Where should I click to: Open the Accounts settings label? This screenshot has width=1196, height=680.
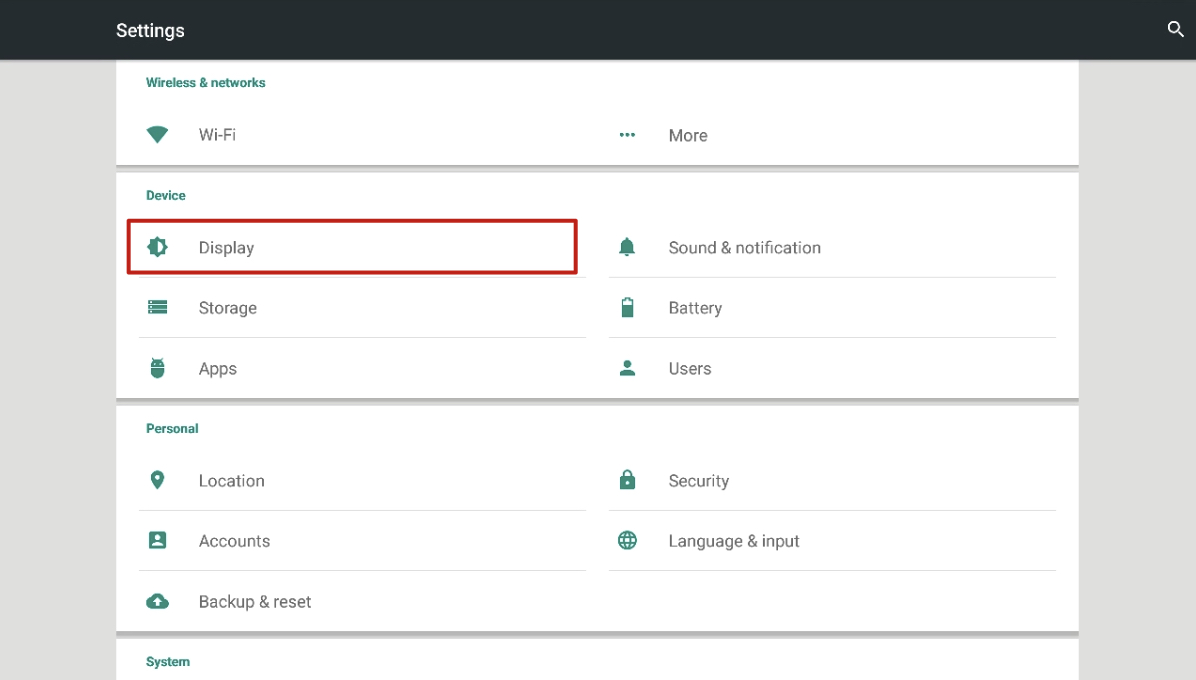(234, 541)
